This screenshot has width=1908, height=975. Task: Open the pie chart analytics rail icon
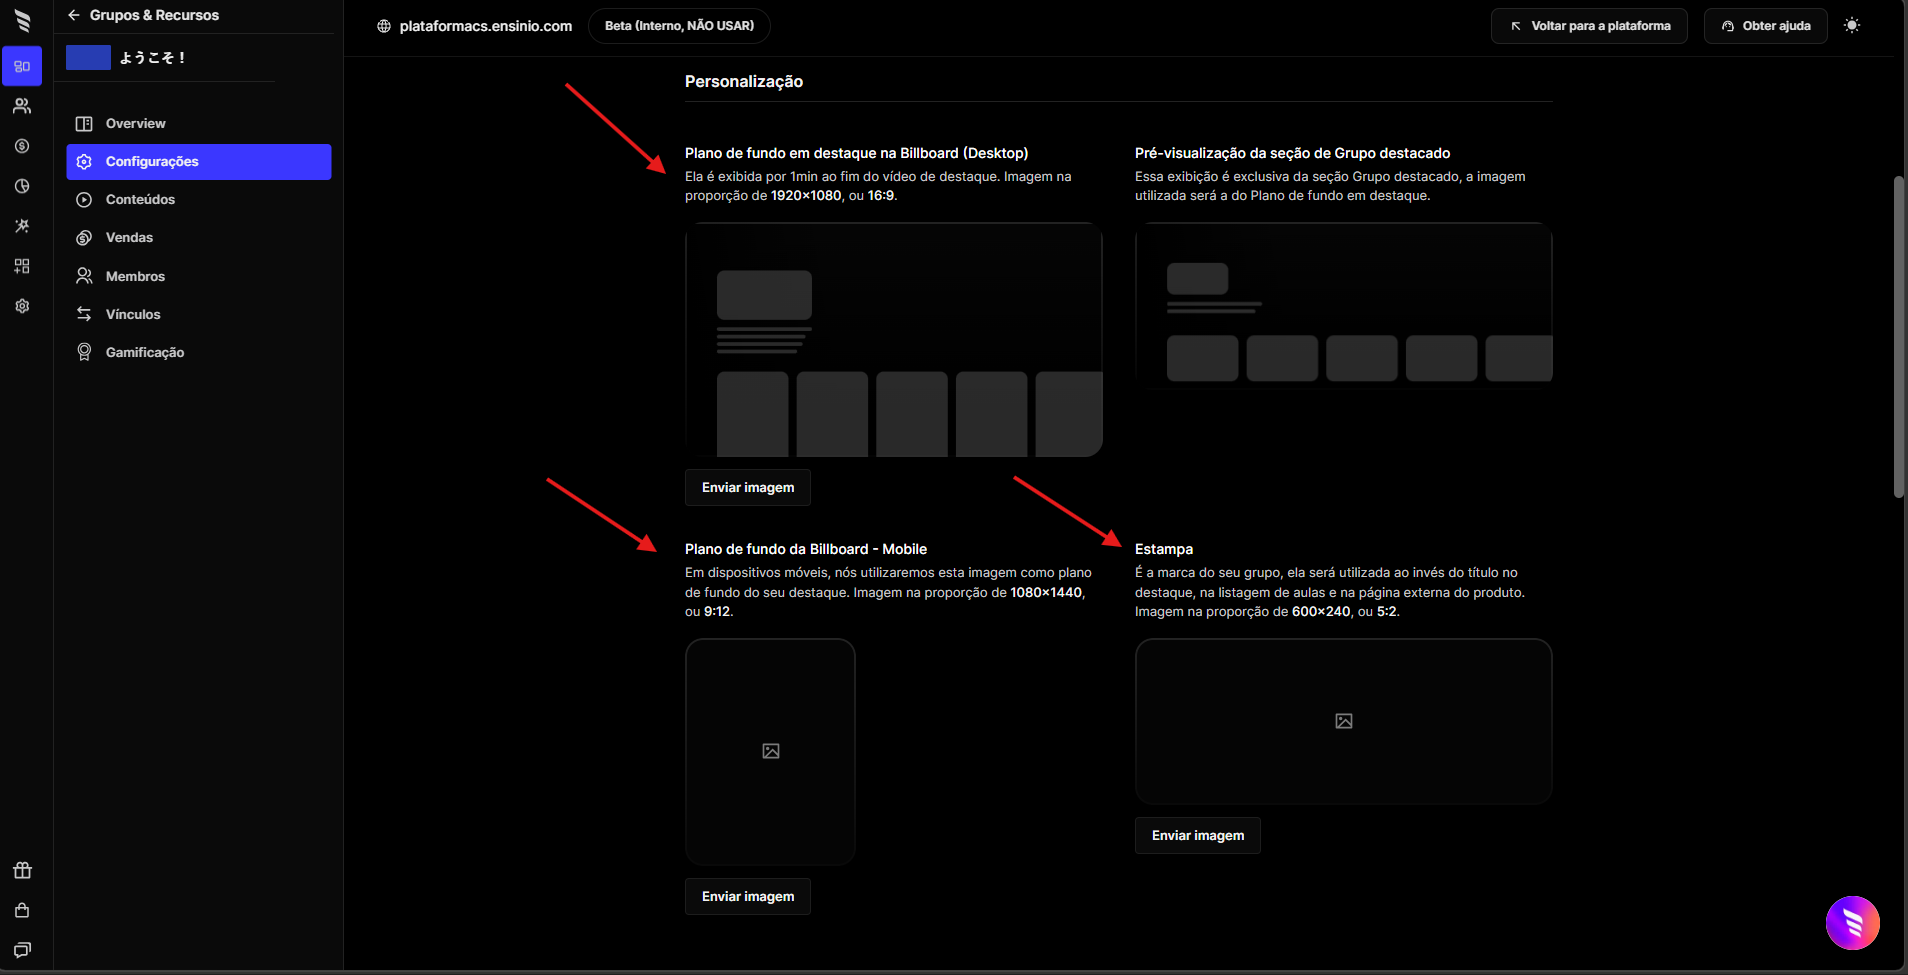coord(22,186)
